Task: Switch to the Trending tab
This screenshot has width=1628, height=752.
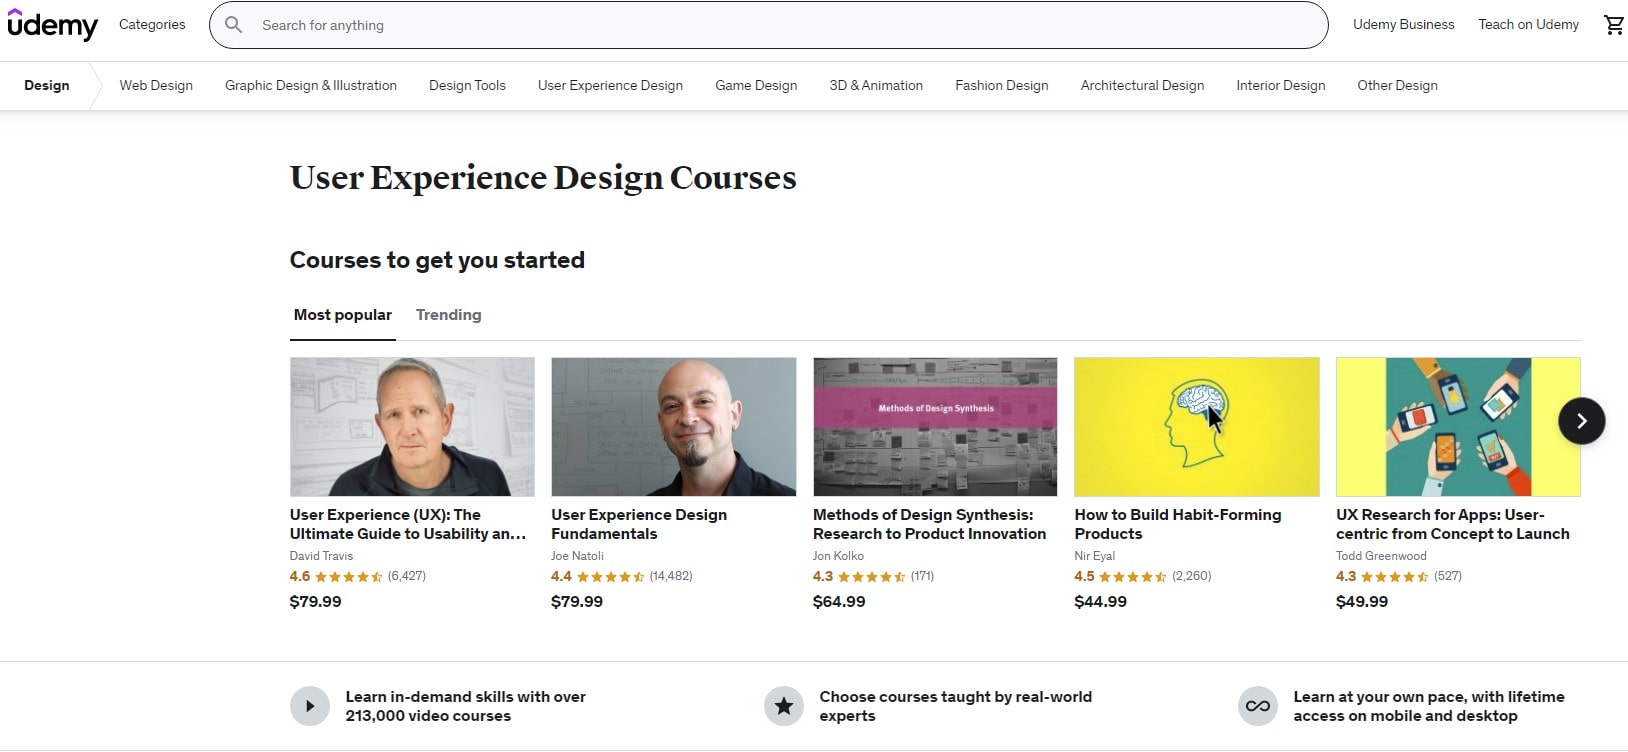Action: point(448,315)
